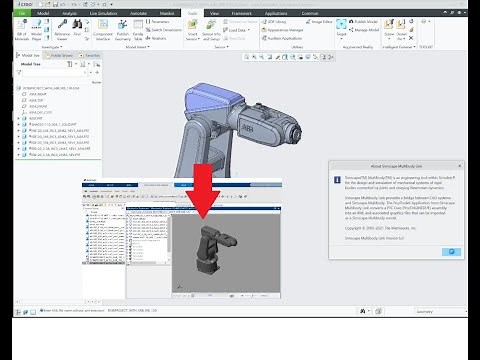
Task: Switch to Favorites navigator tab
Action: (x=89, y=55)
